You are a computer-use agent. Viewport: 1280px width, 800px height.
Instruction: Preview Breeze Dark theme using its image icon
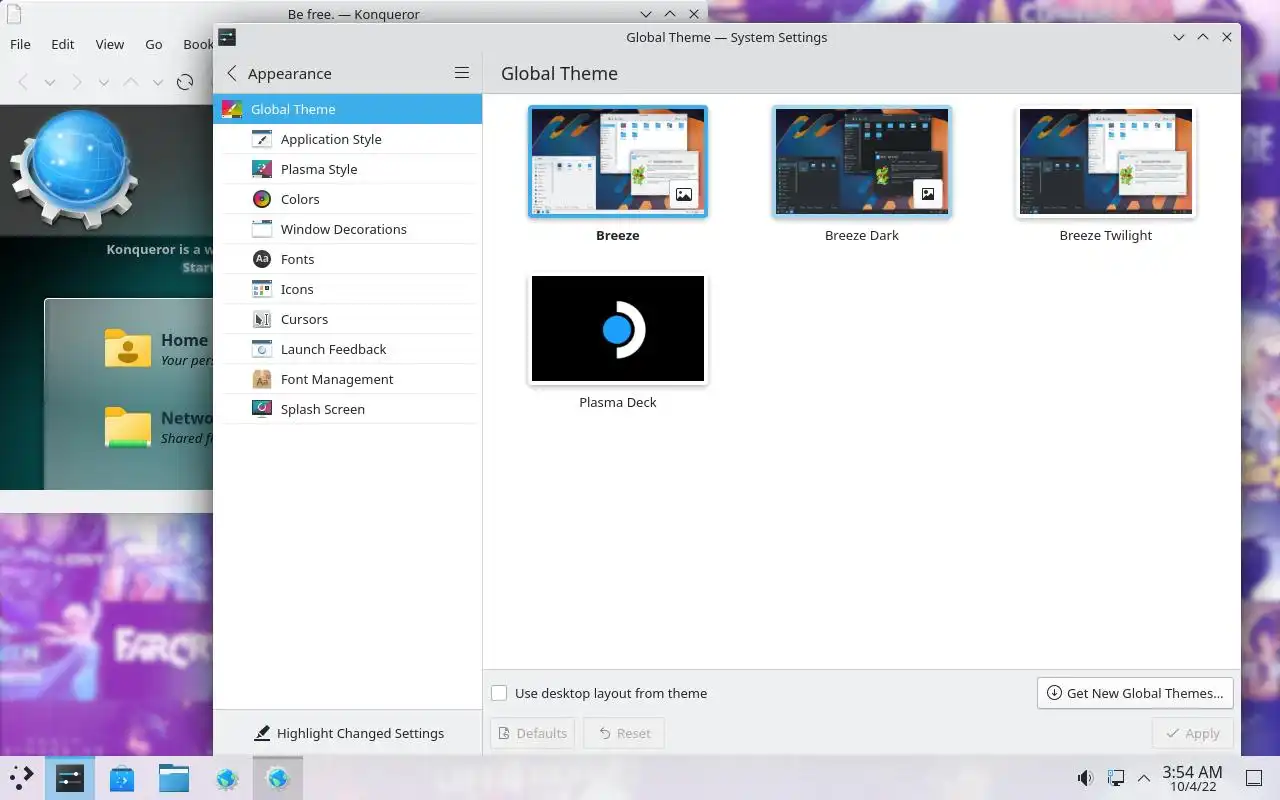928,194
